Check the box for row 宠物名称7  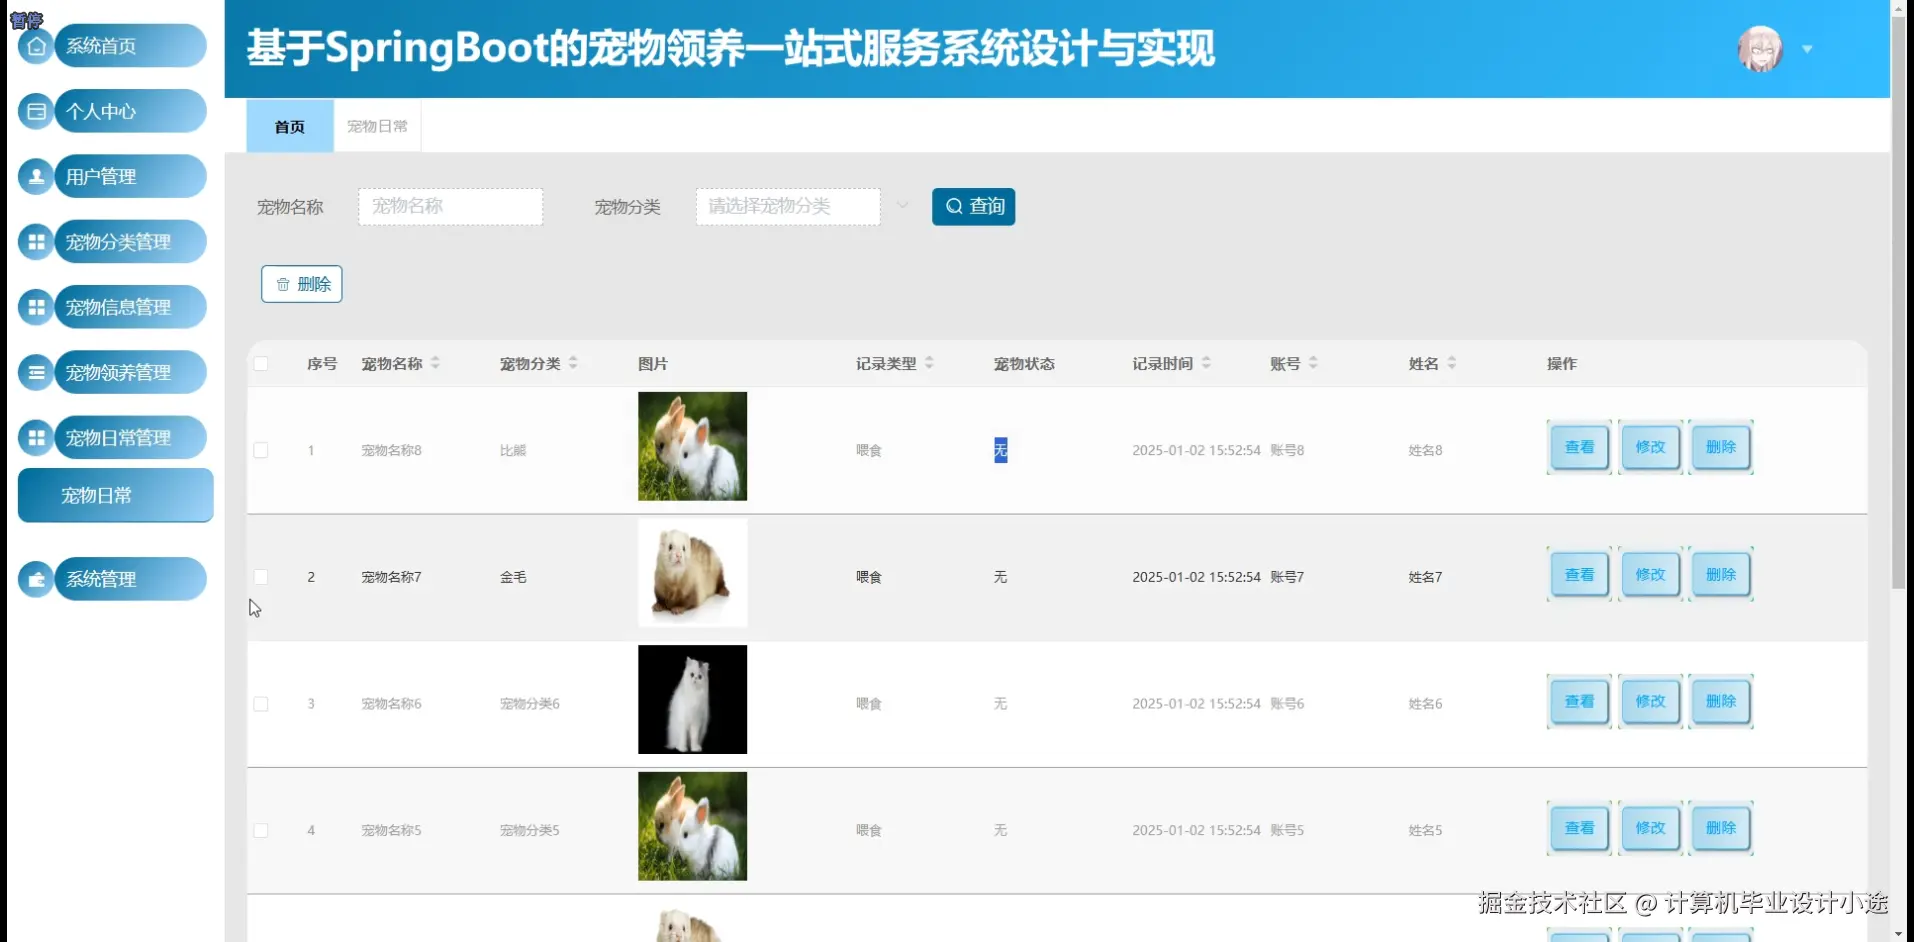click(261, 577)
